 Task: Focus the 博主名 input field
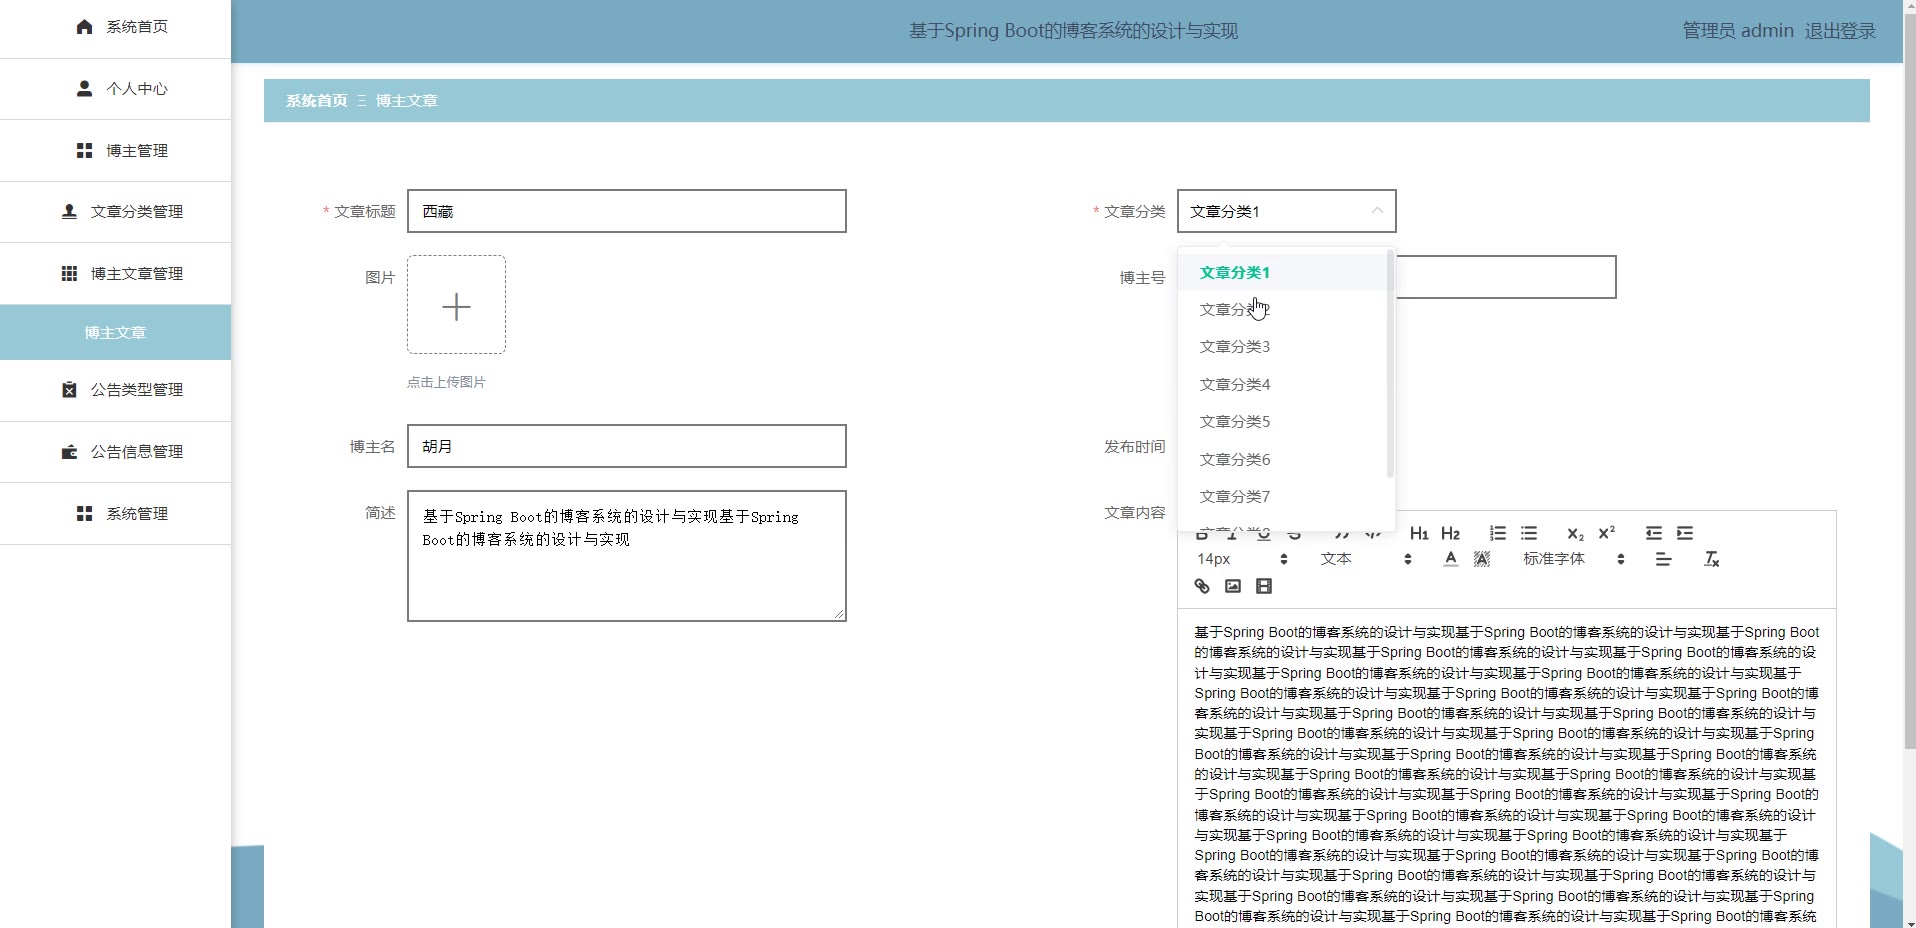pyautogui.click(x=627, y=446)
